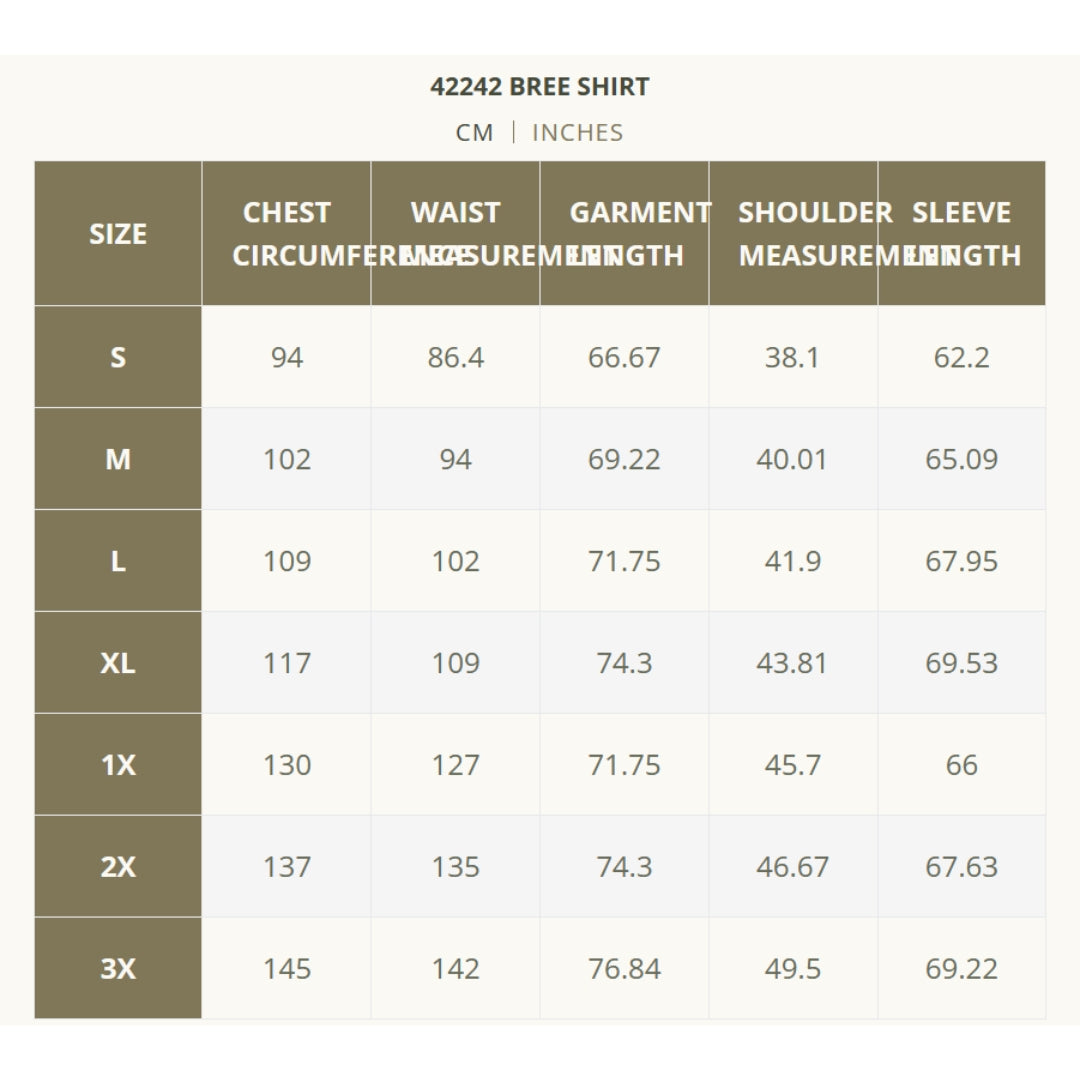The width and height of the screenshot is (1080, 1080).
Task: Click the 42242 BREE SHIRT title
Action: [539, 87]
